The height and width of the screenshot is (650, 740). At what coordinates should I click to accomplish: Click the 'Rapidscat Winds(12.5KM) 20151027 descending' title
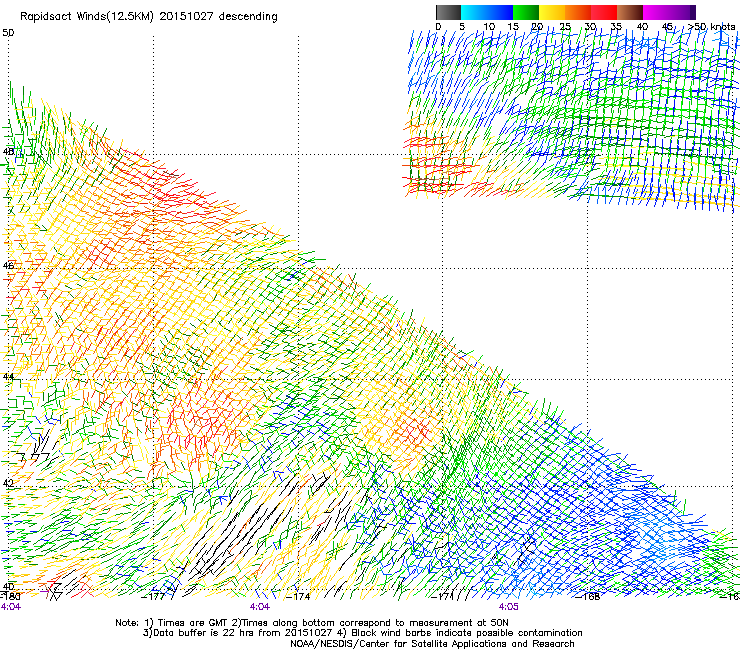(149, 17)
